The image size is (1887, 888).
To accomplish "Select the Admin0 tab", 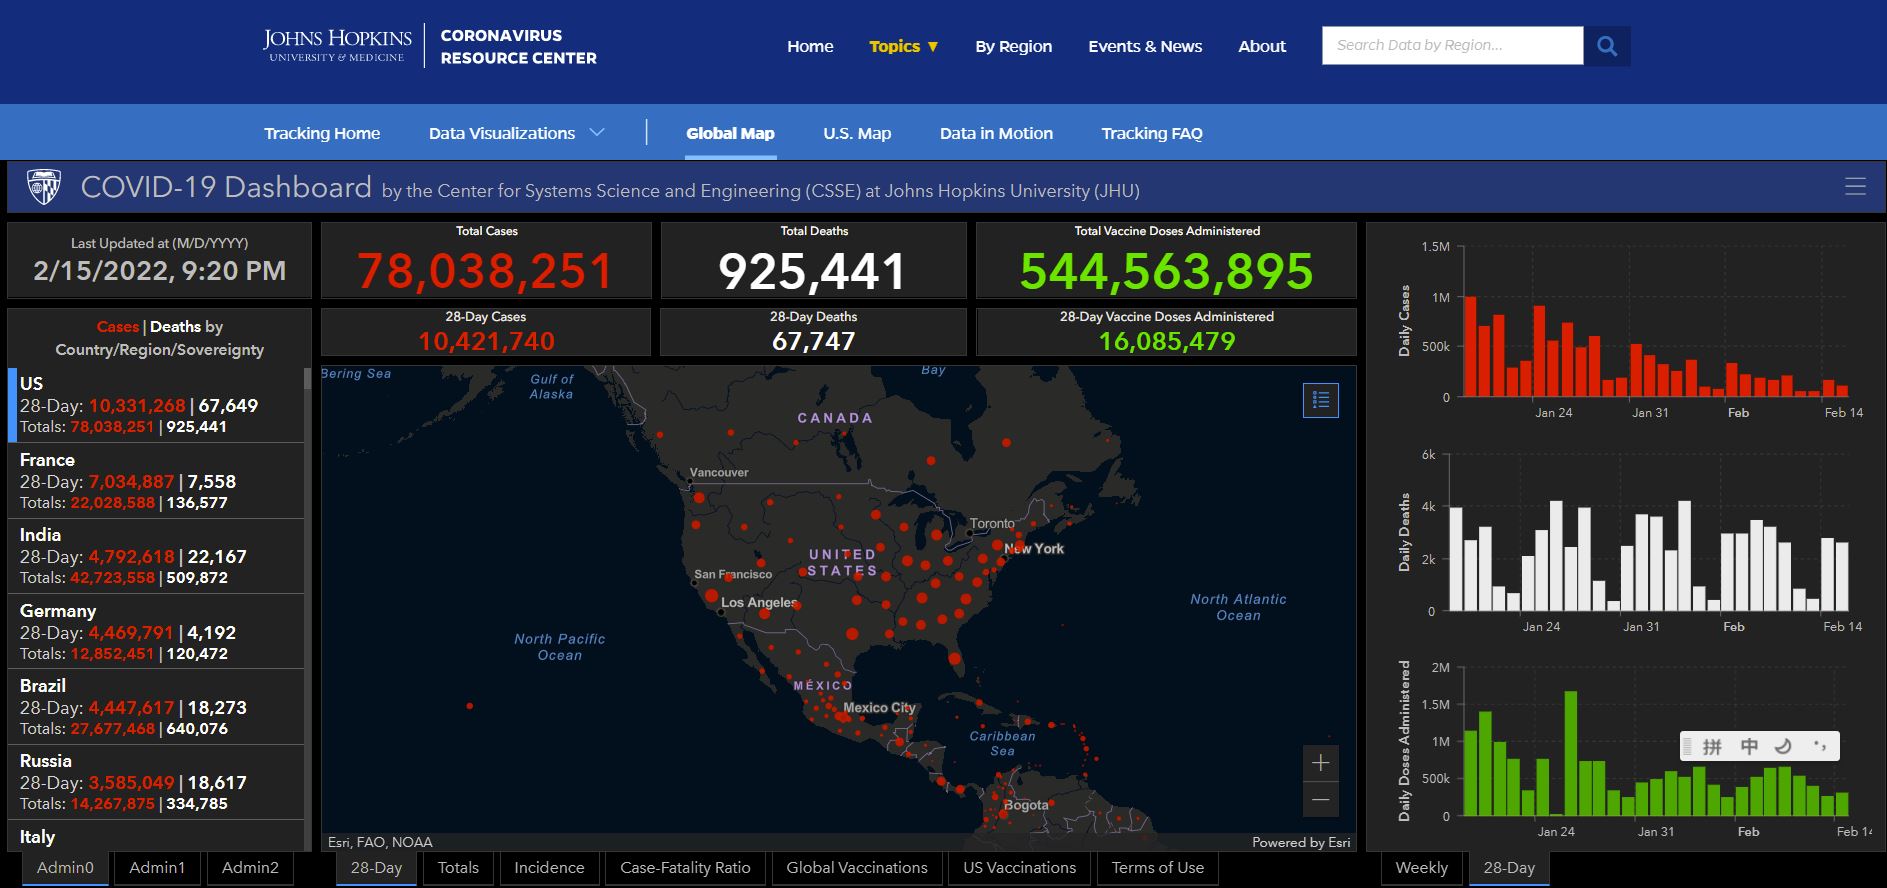I will coord(65,868).
